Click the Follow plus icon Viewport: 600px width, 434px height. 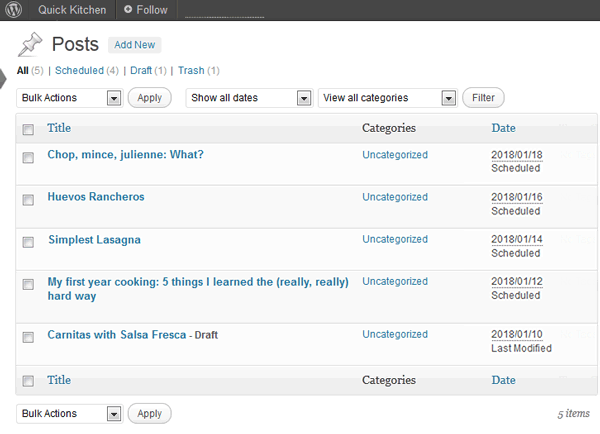pyautogui.click(x=128, y=10)
